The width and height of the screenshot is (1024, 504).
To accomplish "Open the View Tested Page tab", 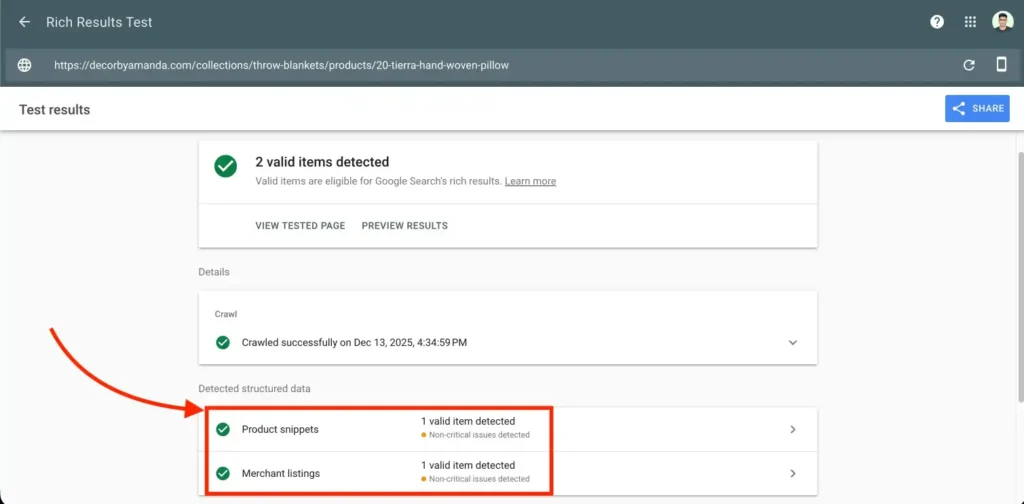I will click(300, 226).
